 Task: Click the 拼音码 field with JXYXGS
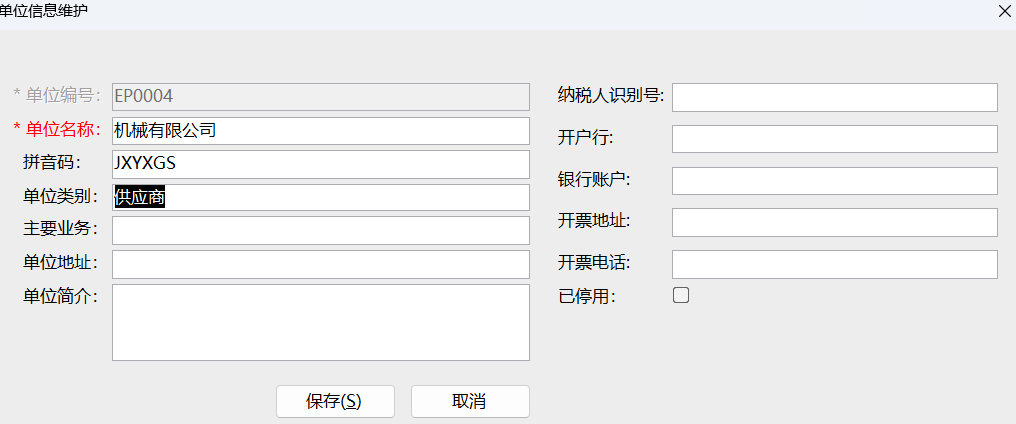[321, 164]
